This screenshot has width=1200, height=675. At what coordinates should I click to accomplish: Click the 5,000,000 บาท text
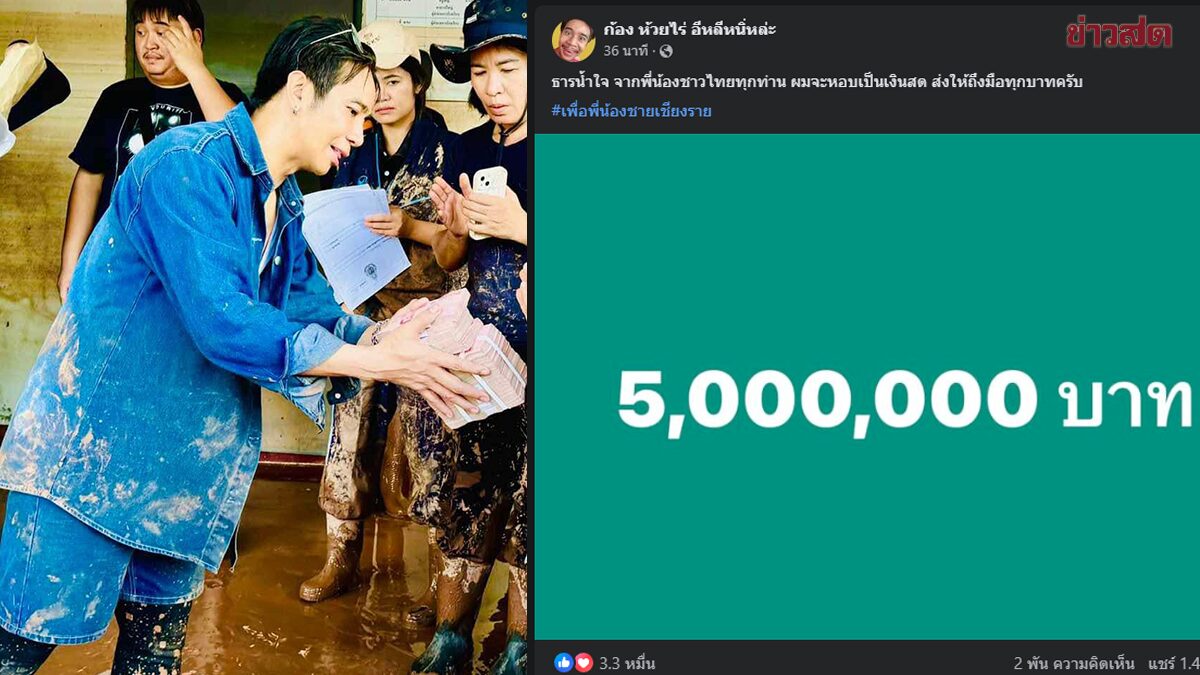905,400
